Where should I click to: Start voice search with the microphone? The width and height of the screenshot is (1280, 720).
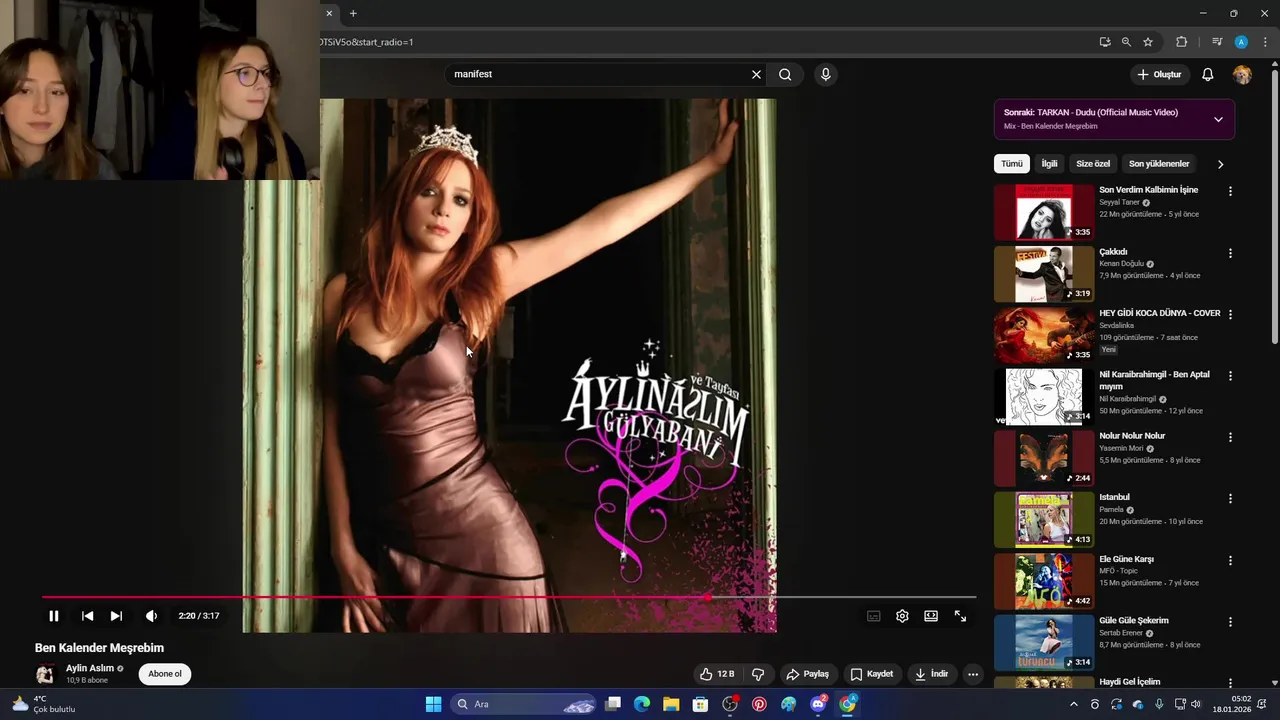(825, 74)
